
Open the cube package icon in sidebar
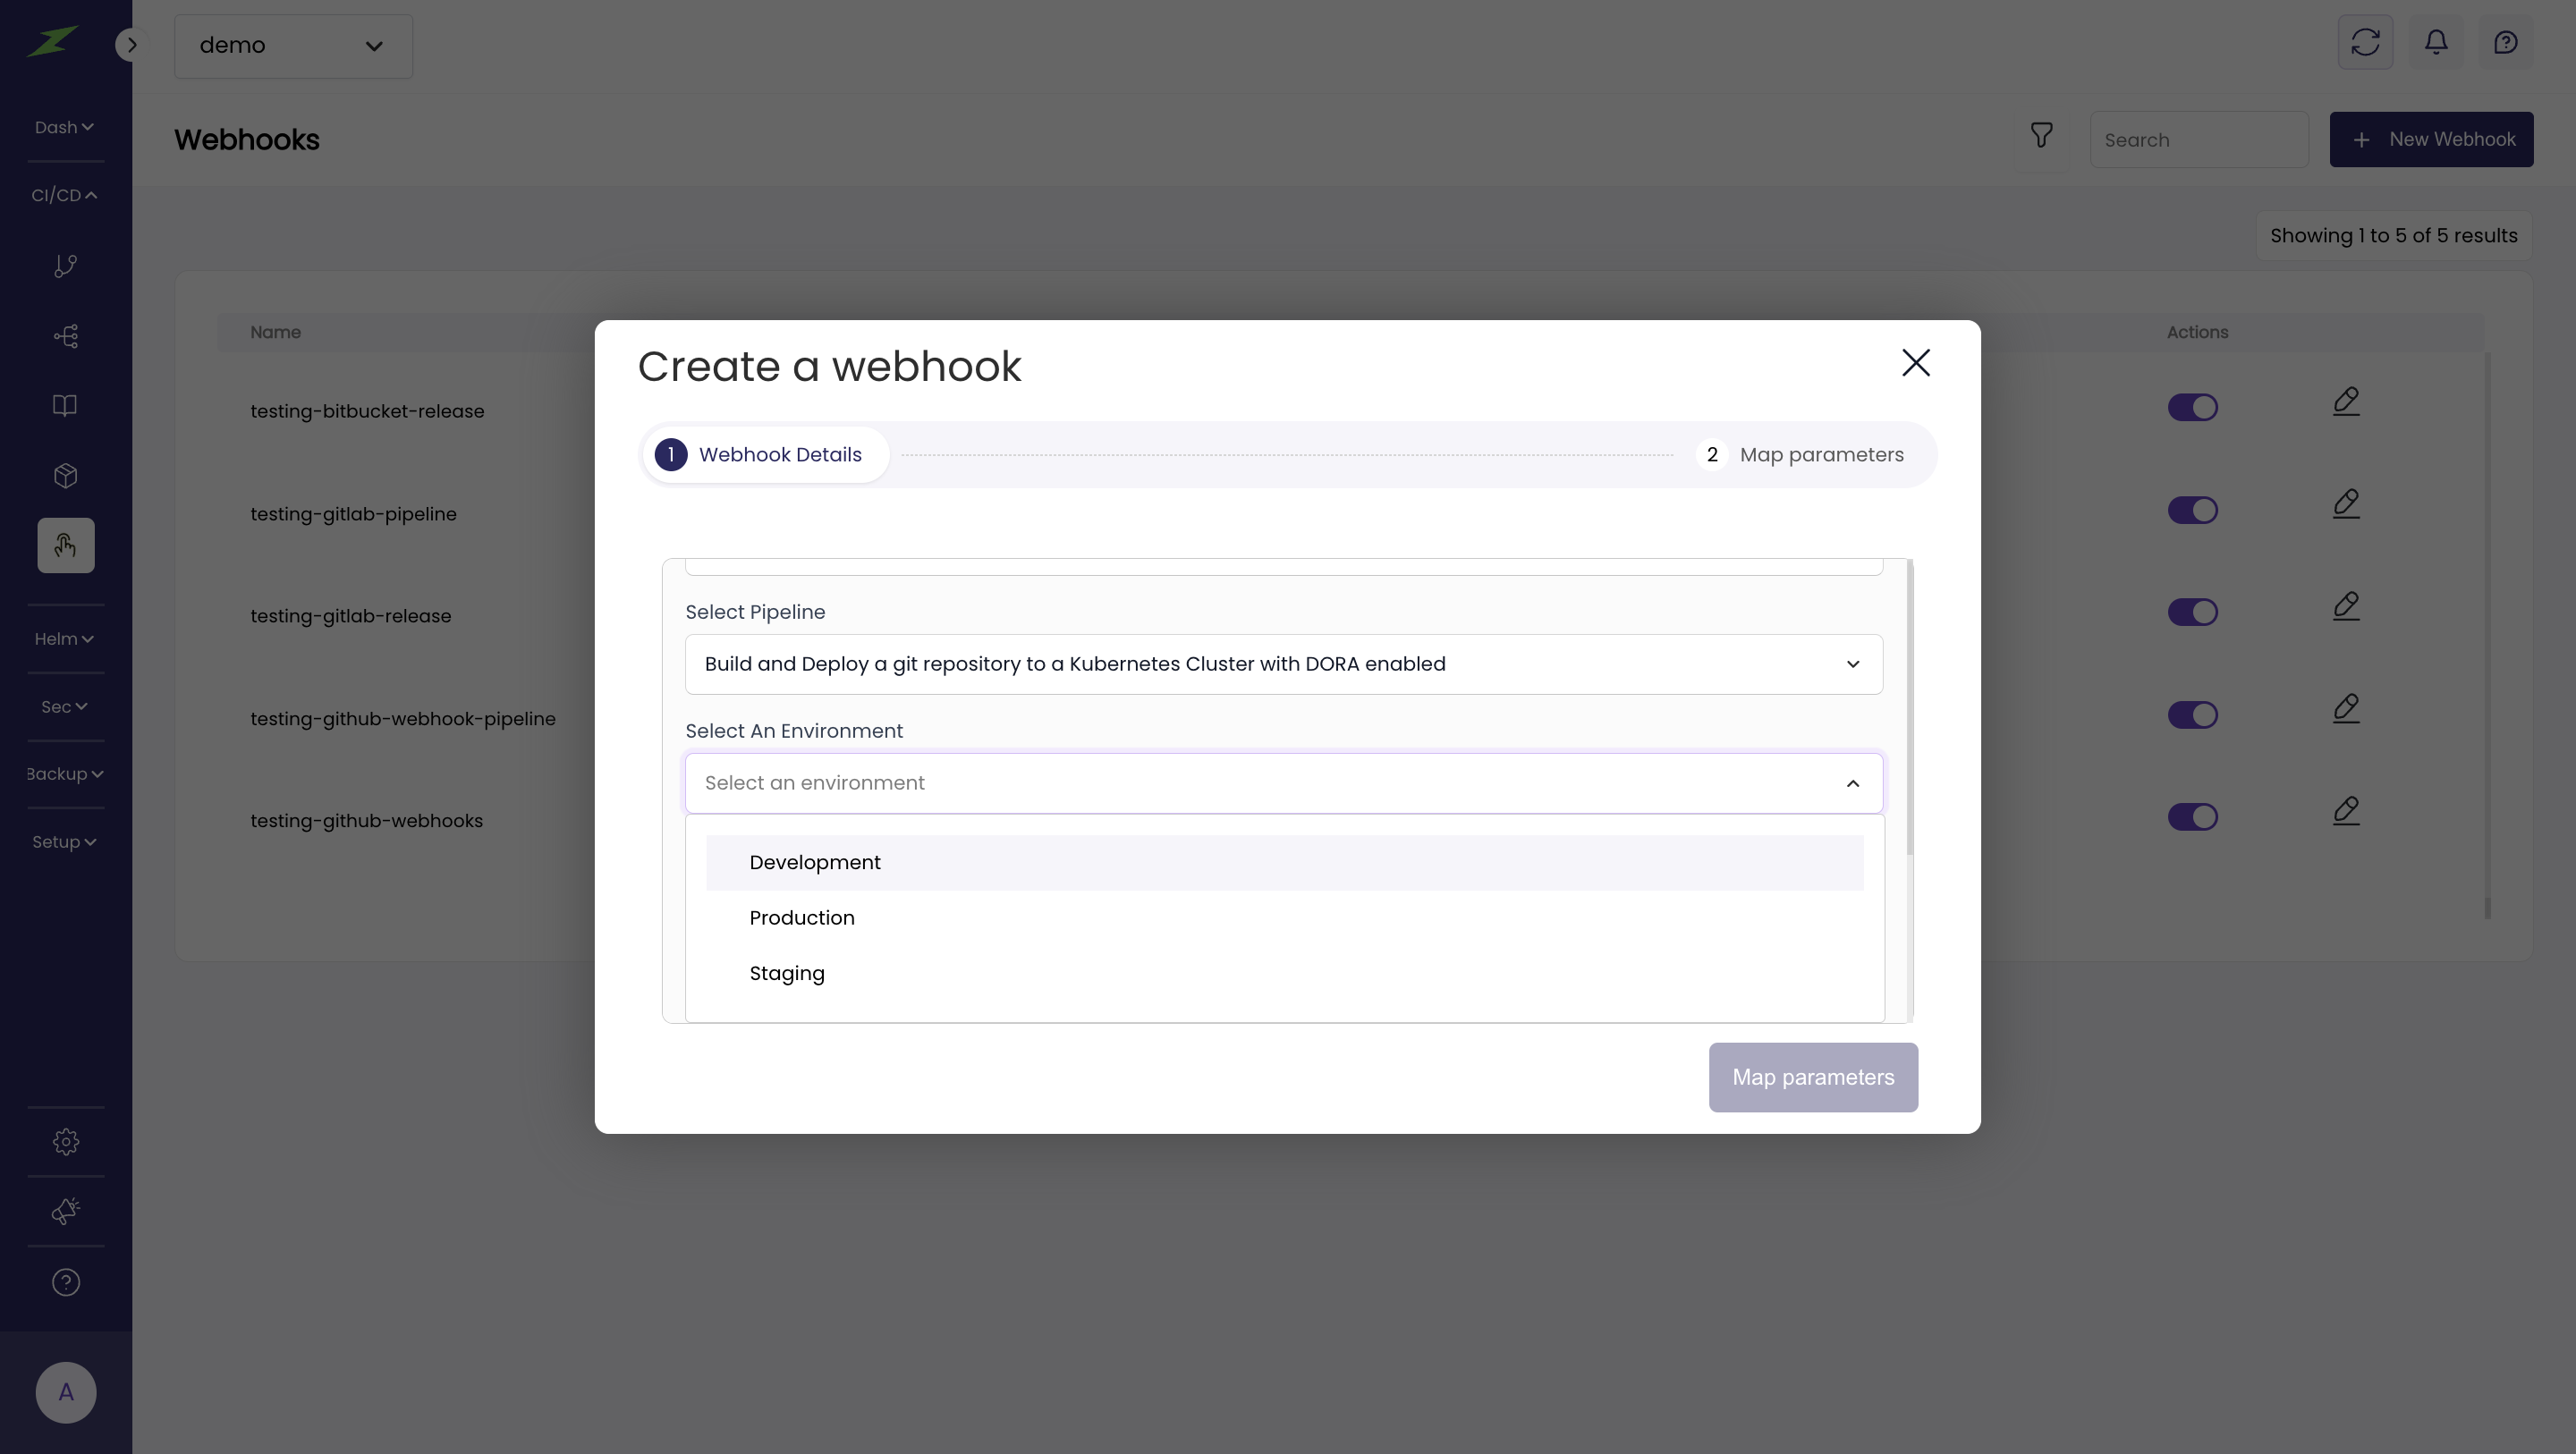pyautogui.click(x=65, y=476)
